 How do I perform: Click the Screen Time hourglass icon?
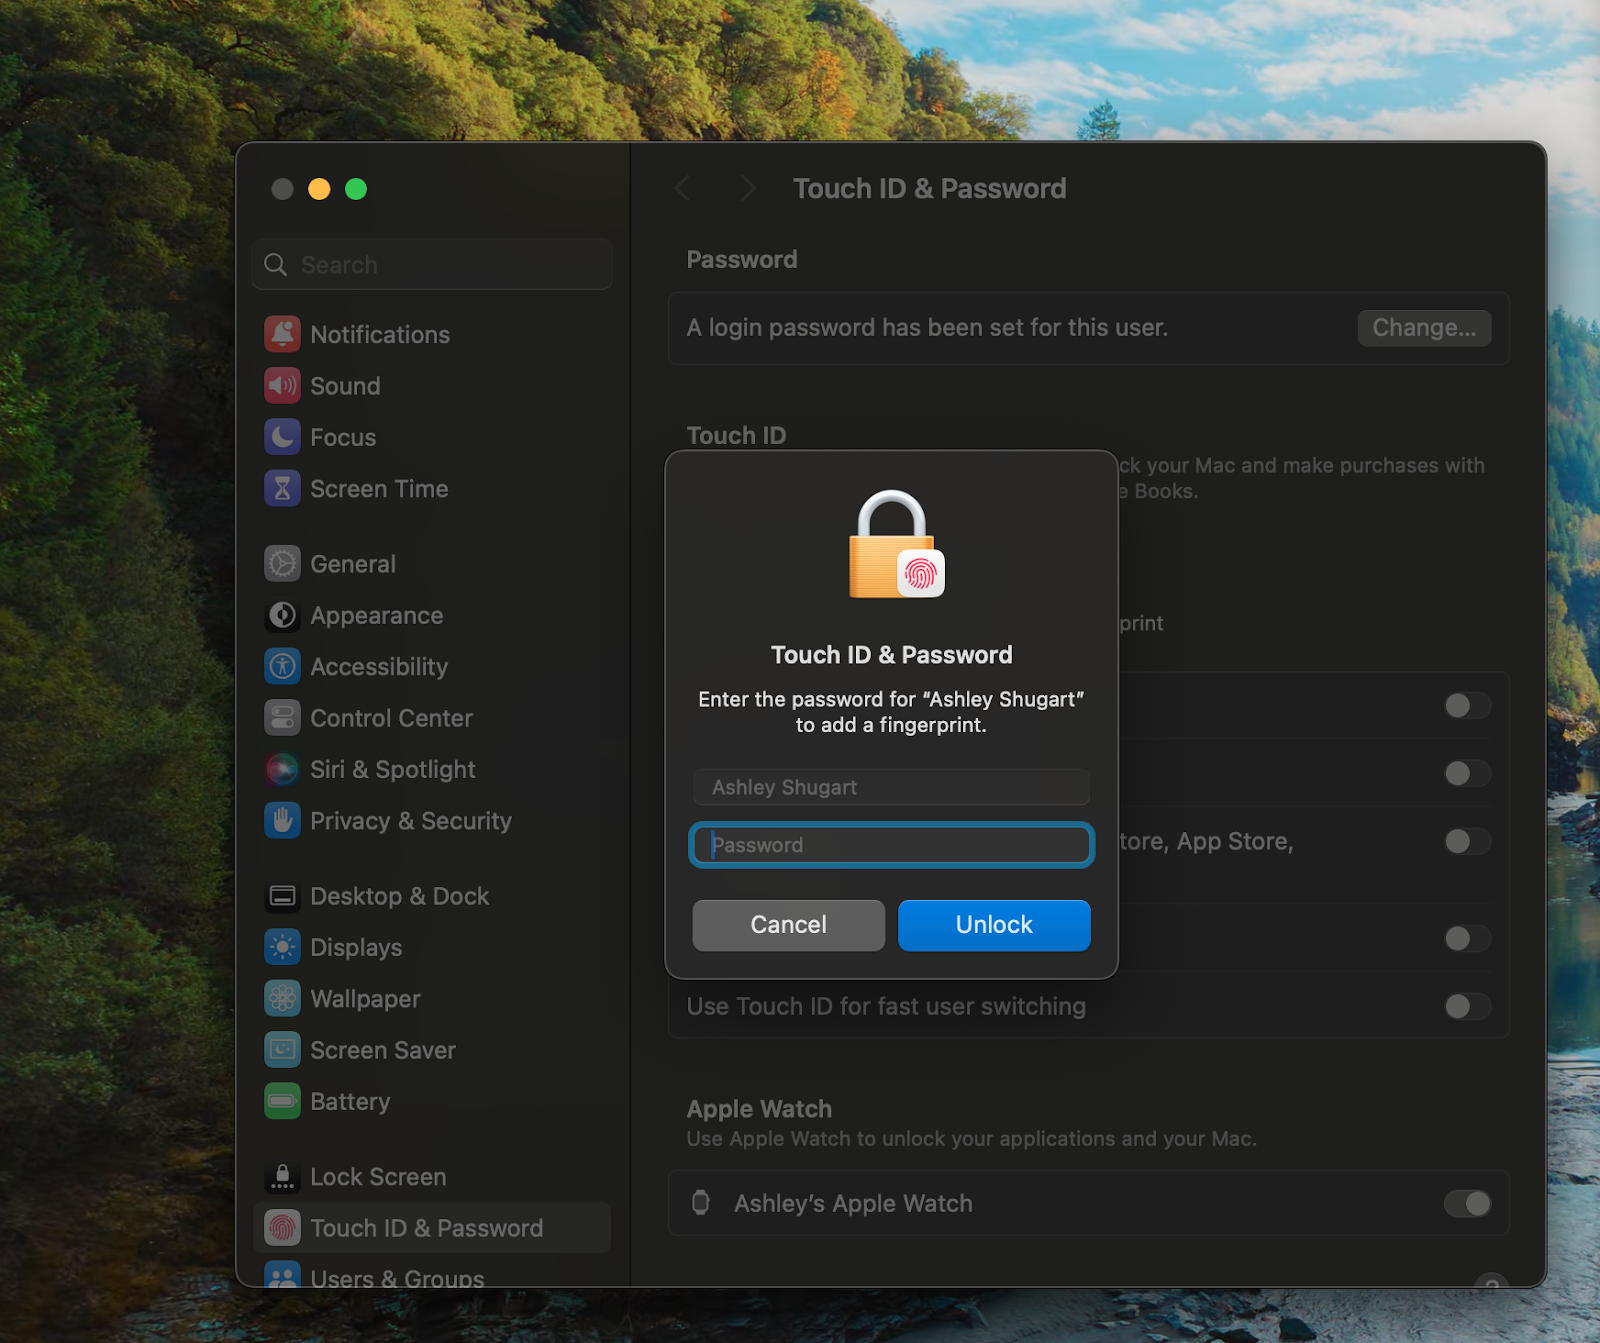[x=282, y=489]
